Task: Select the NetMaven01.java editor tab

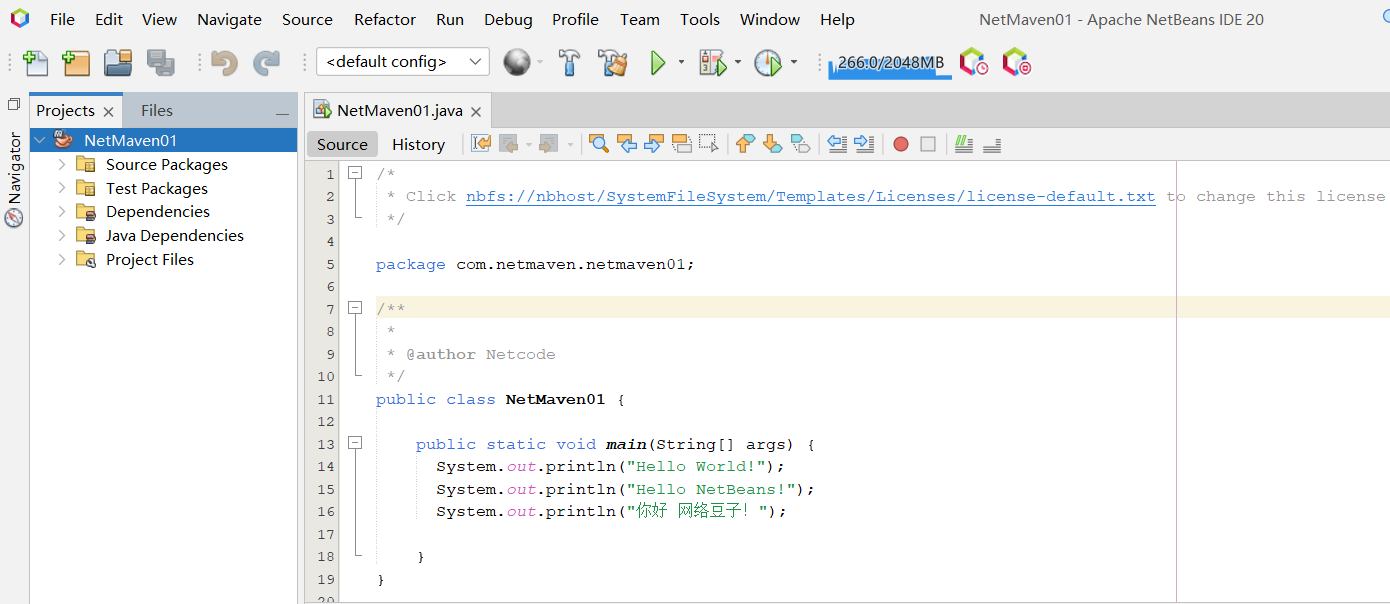Action: point(399,111)
